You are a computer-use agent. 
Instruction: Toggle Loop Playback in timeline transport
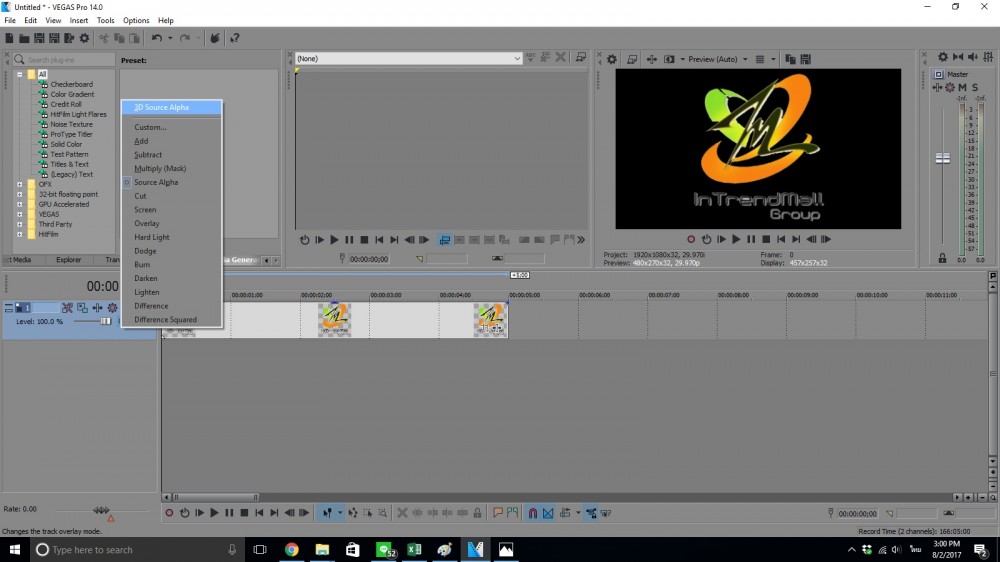[184, 513]
